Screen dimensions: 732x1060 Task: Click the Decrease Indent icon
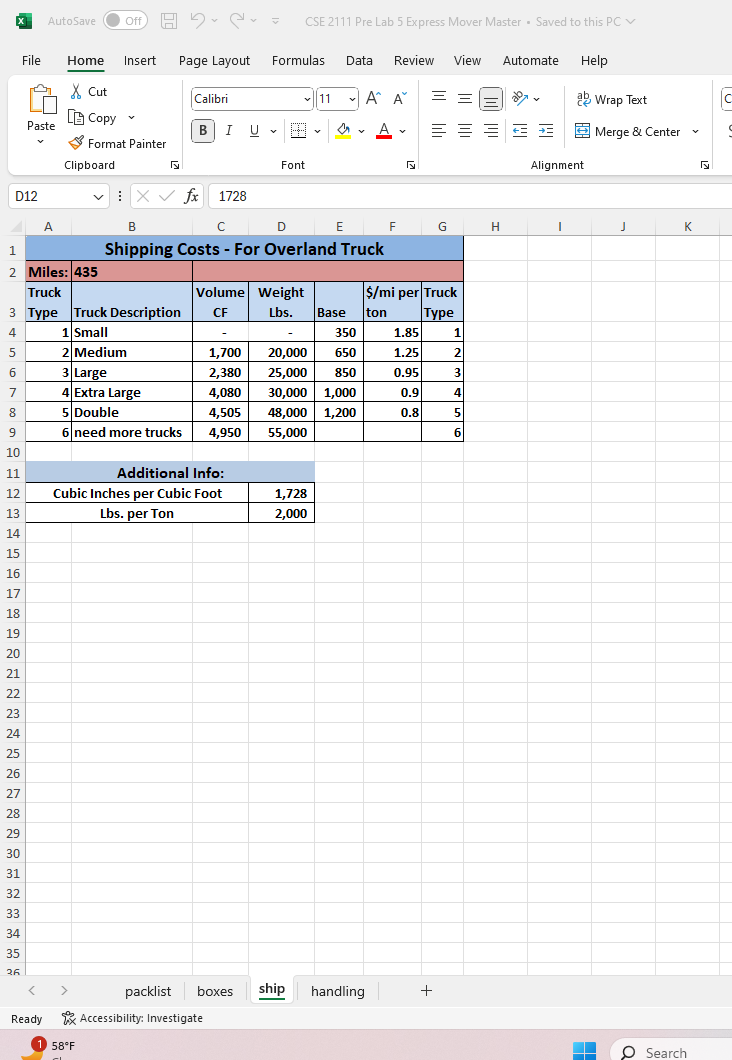pos(520,130)
